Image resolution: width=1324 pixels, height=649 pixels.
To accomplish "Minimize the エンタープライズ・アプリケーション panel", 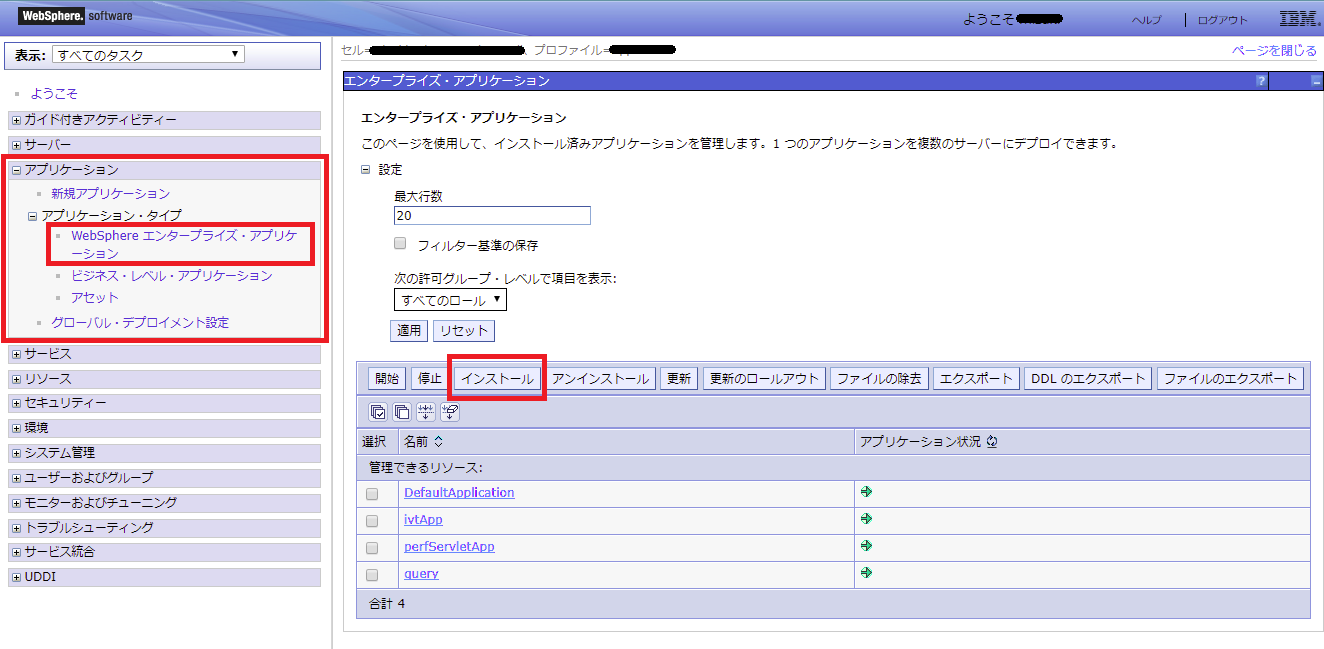I will (1316, 81).
